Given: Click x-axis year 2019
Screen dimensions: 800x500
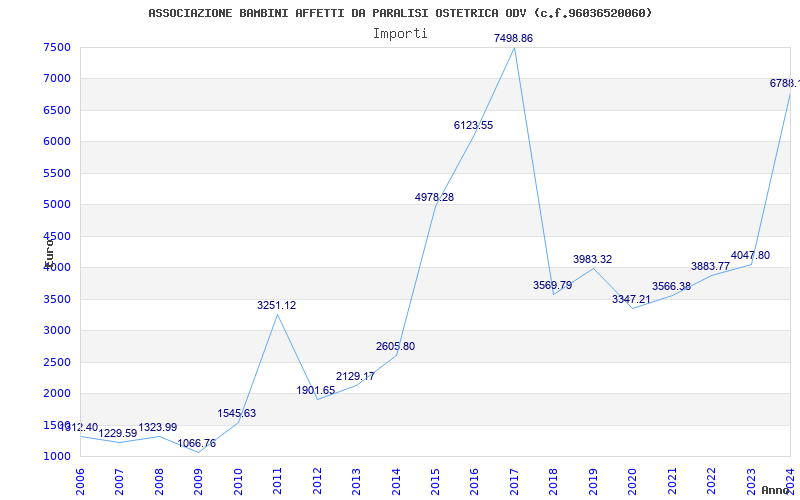Looking at the screenshot, I should click(593, 482).
